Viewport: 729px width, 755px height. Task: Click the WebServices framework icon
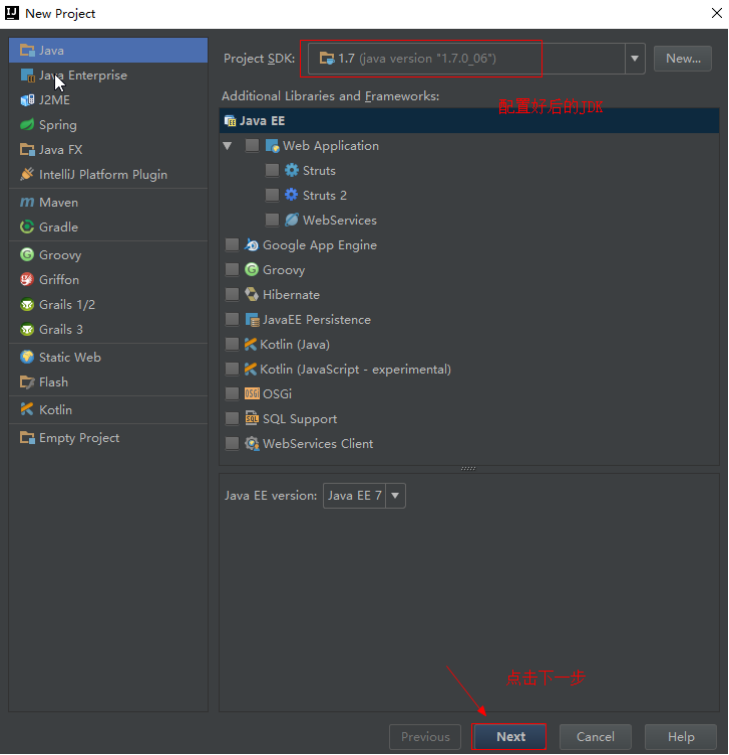pos(292,220)
